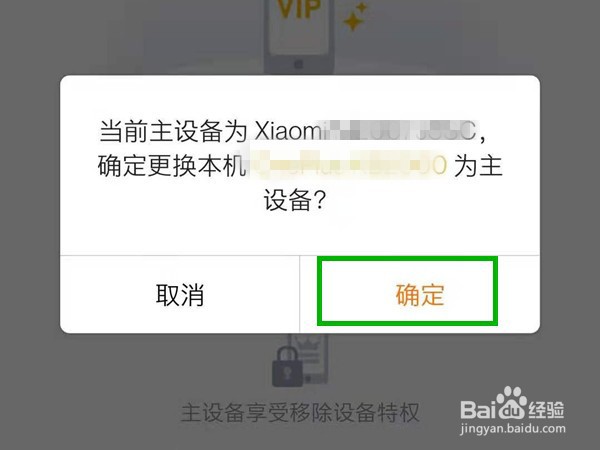Image resolution: width=600 pixels, height=450 pixels.
Task: Tap the 为主 text at the line end
Action: tap(478, 165)
